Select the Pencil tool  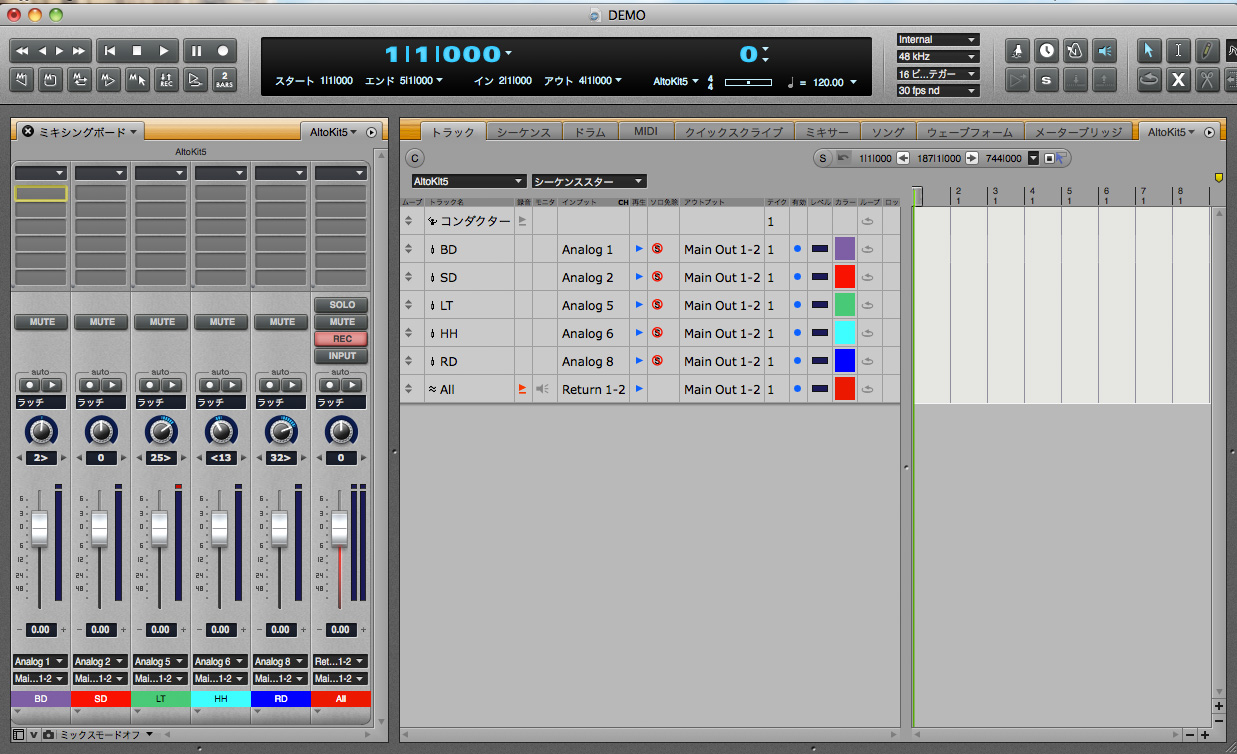1207,51
